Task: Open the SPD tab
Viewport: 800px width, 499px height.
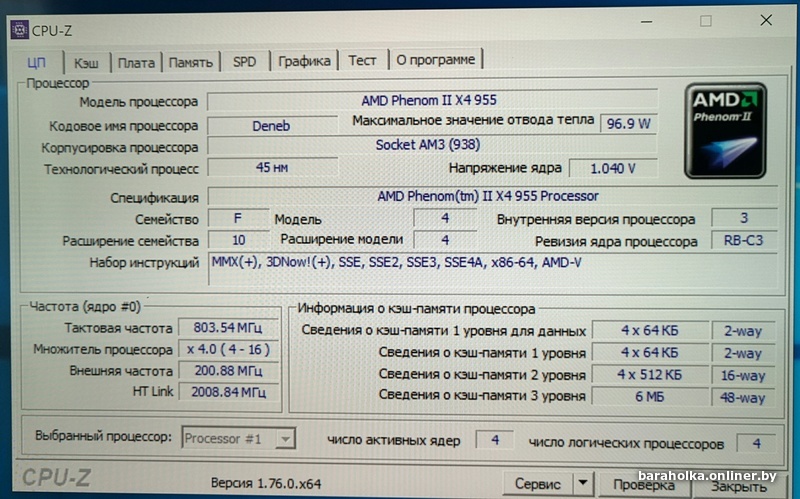Action: point(244,62)
